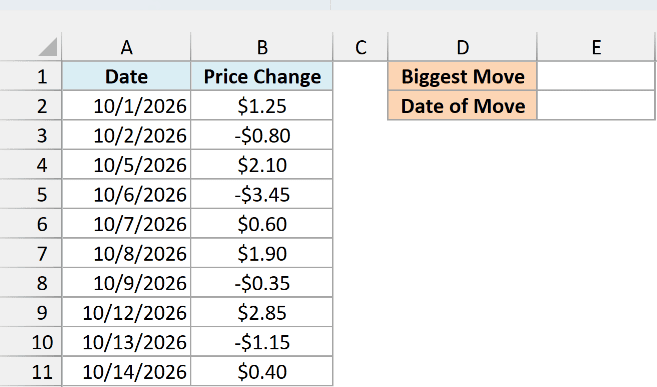Viewport: 657px width, 387px height.
Task: Click the Date of Move label cell
Action: point(463,106)
